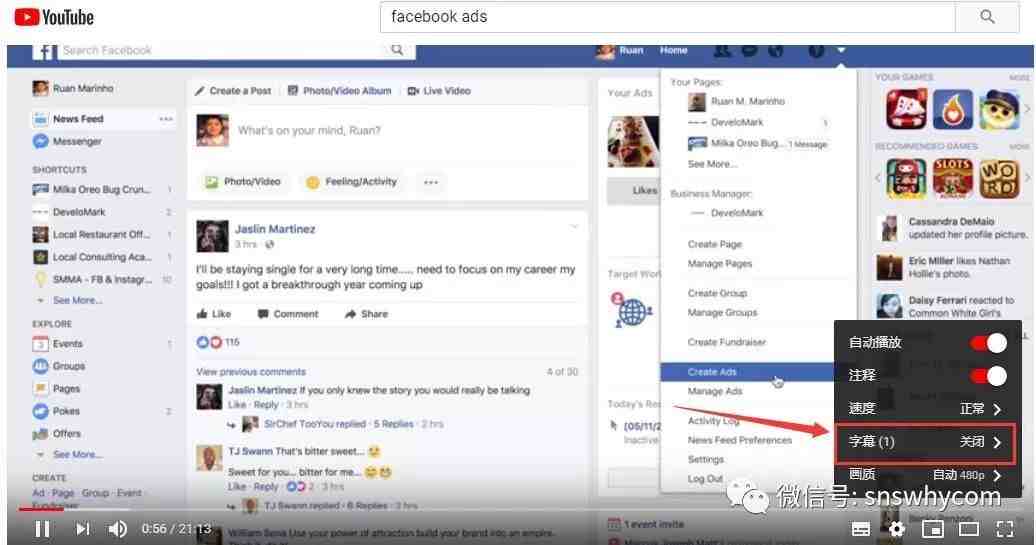
Task: Collapse the account dropdown arrow
Action: [x=840, y=50]
